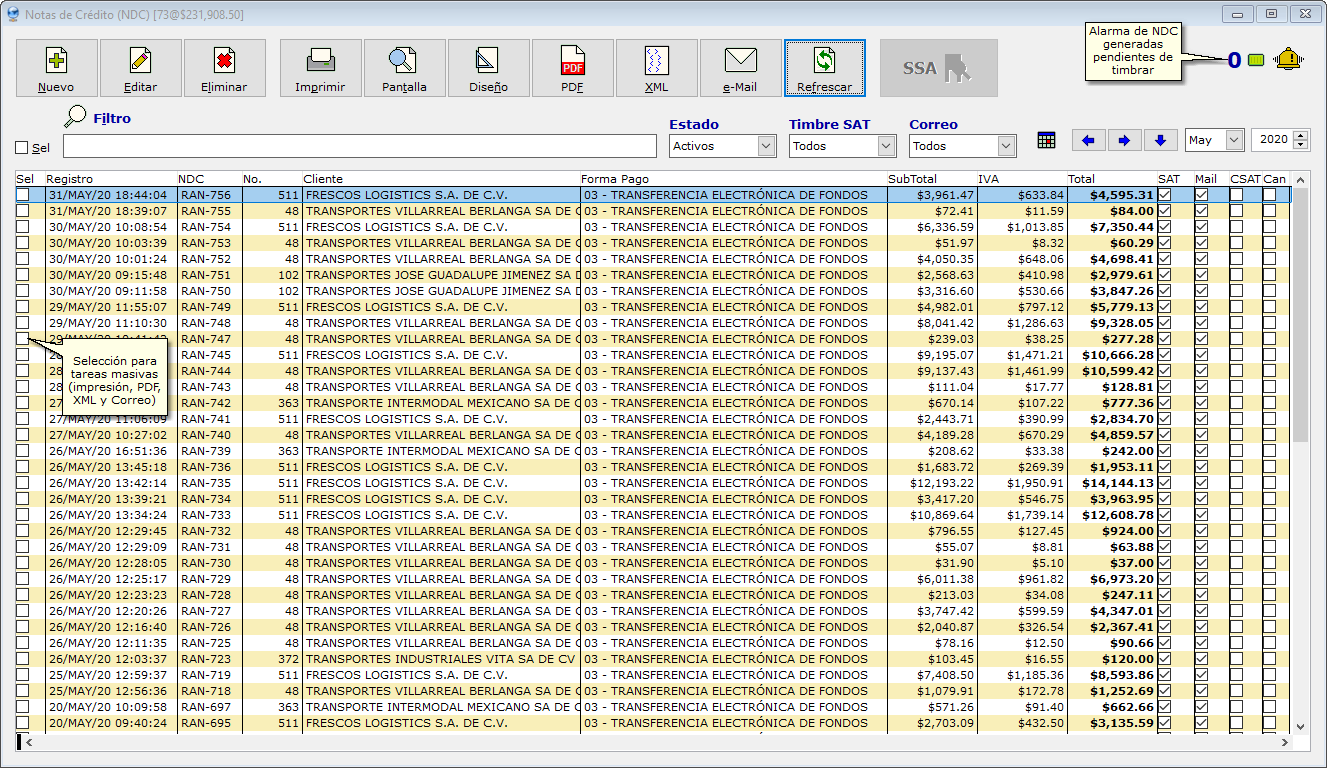This screenshot has height=768, width=1327.
Task: Click the Pantalla preview button
Action: [404, 68]
